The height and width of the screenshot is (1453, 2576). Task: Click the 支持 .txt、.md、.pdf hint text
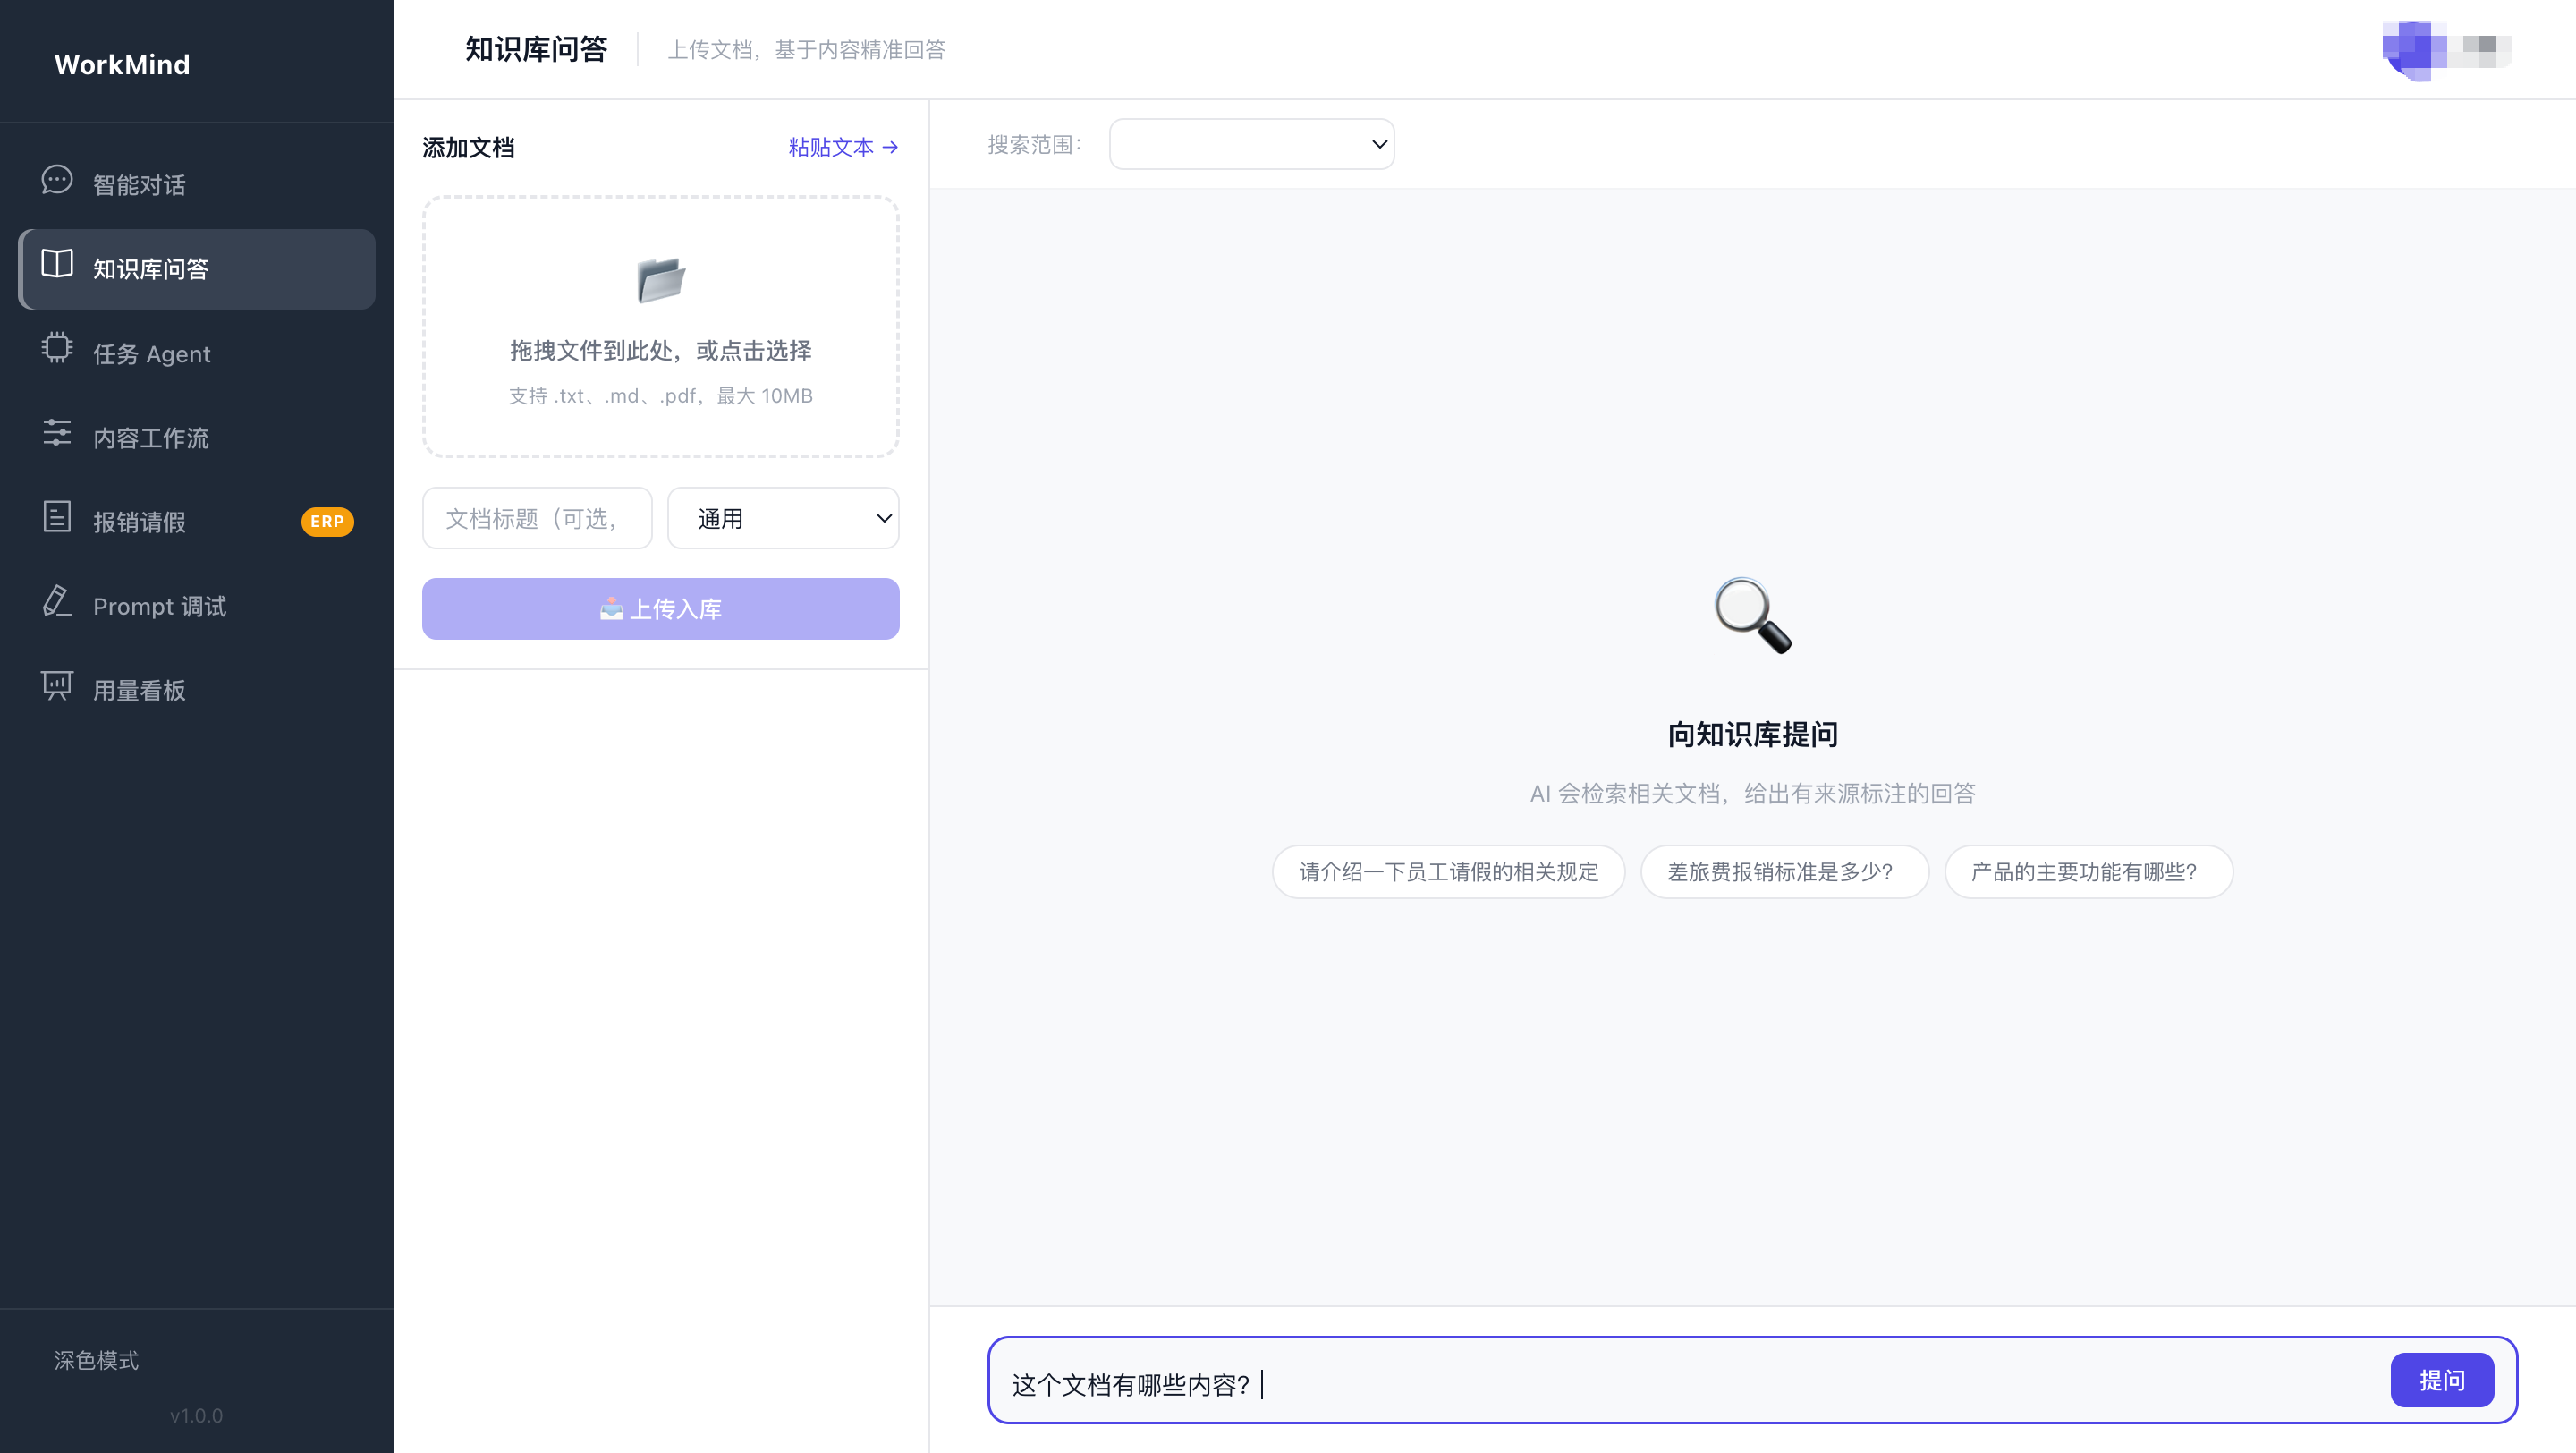[660, 395]
